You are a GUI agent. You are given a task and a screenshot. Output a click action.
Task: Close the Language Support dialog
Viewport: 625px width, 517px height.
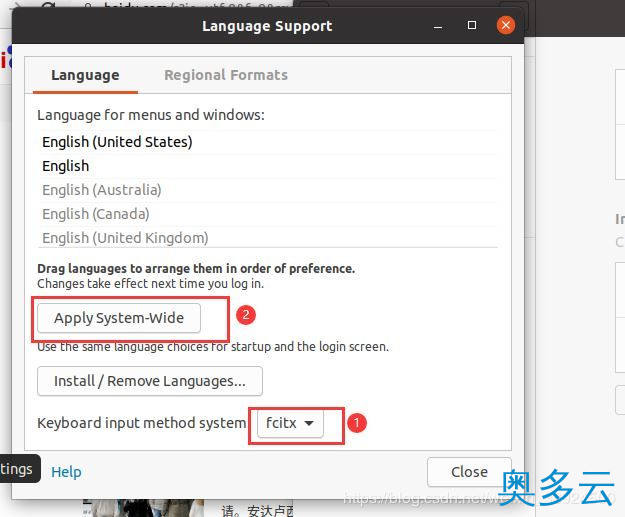pos(469,472)
